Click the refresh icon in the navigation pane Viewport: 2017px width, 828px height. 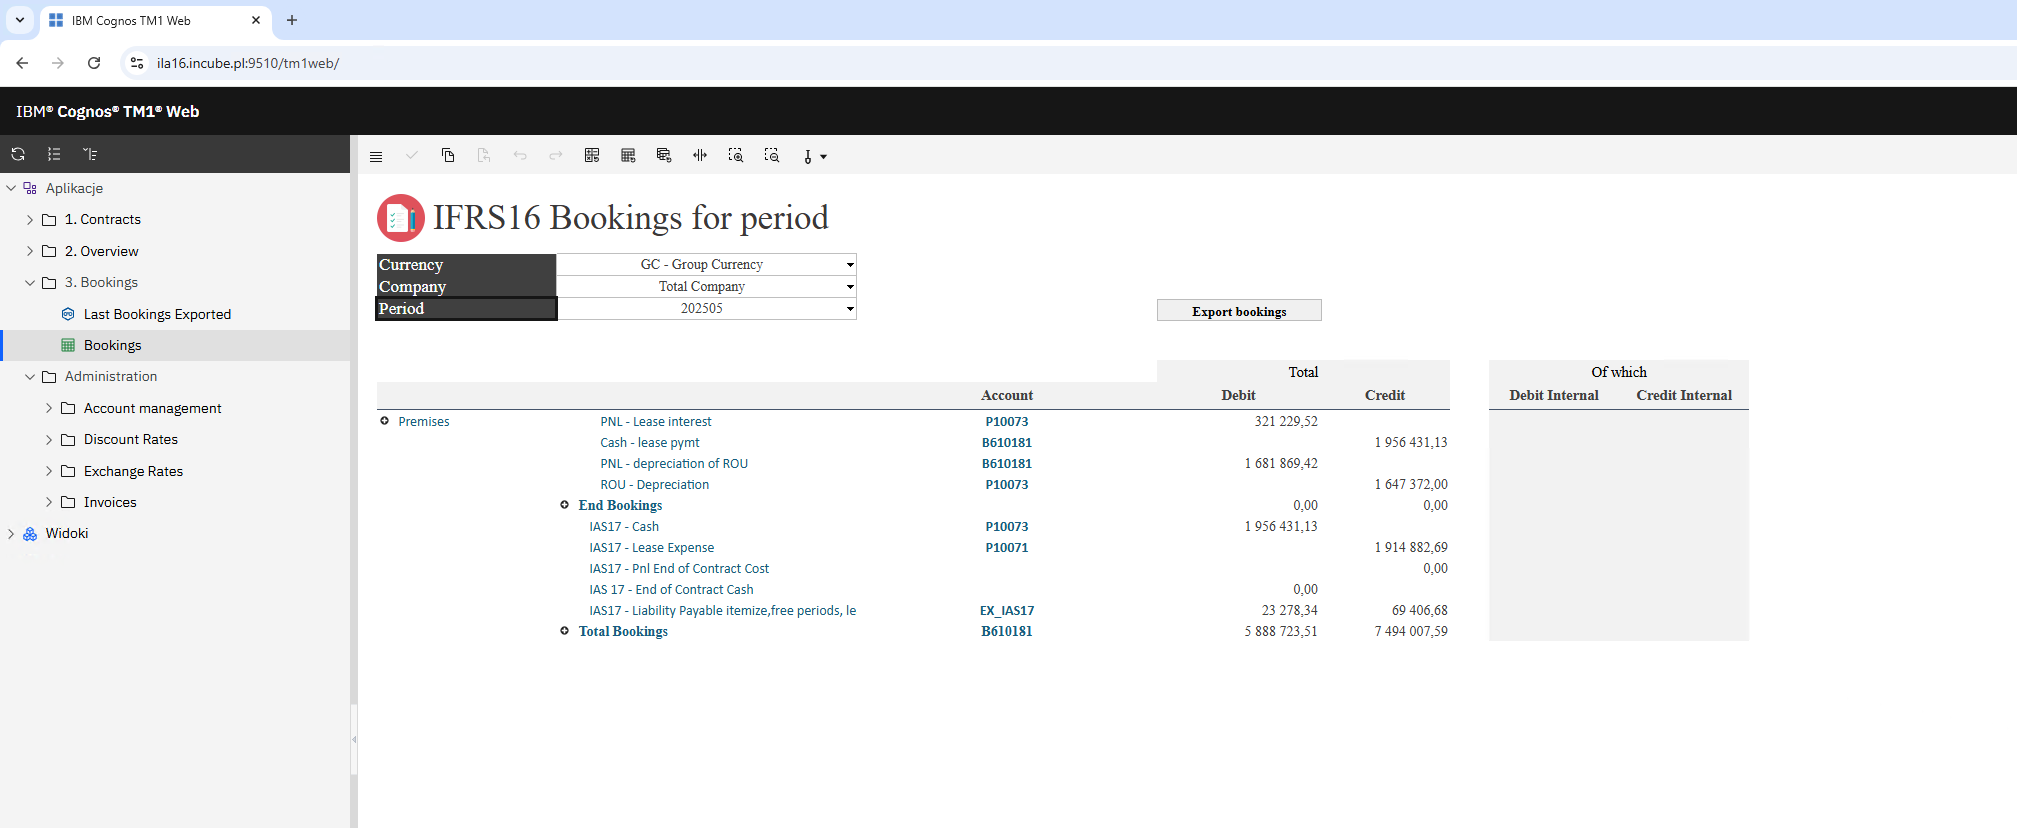[18, 154]
